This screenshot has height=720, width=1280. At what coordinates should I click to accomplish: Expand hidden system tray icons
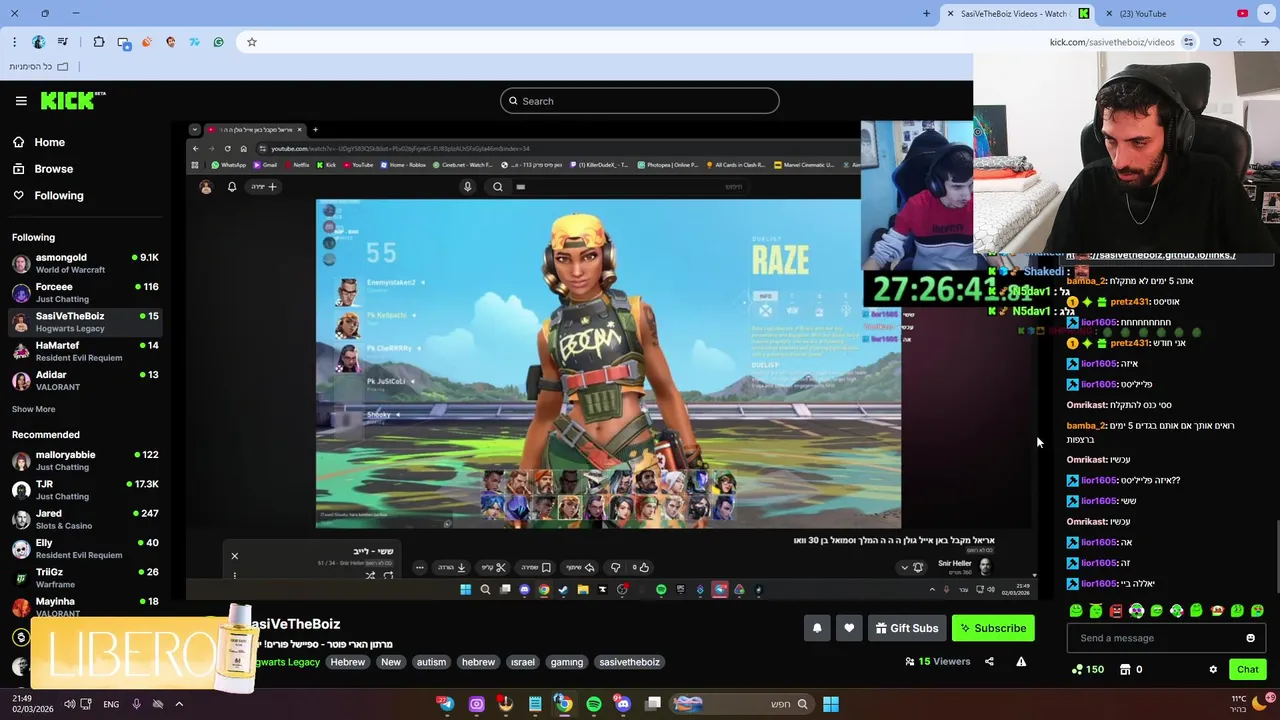(179, 704)
